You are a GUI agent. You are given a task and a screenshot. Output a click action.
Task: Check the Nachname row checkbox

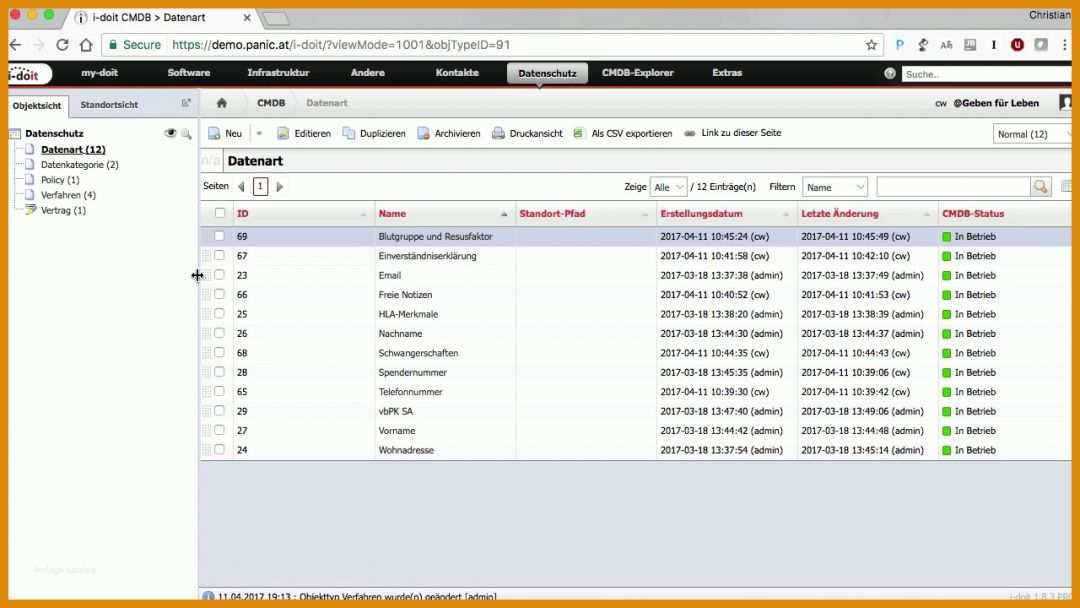click(x=220, y=333)
